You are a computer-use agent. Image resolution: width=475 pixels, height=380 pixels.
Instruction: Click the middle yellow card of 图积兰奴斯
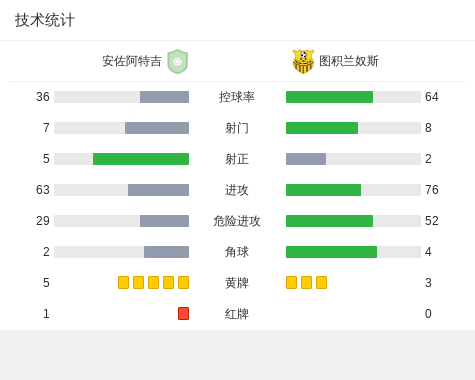(306, 282)
